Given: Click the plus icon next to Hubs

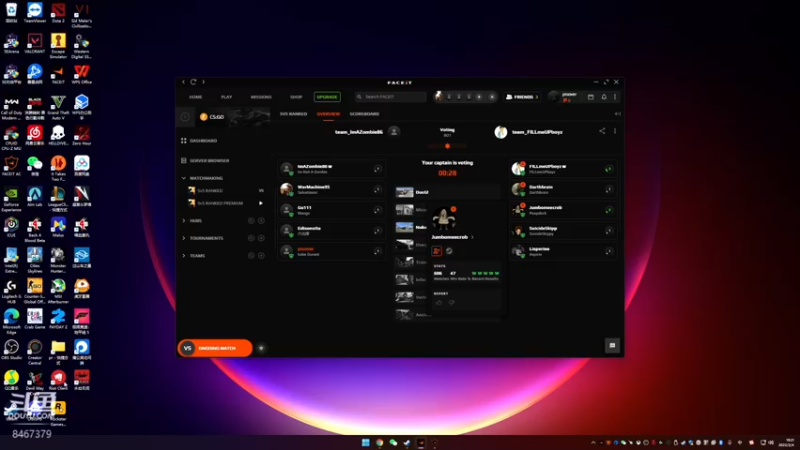Looking at the screenshot, I should pyautogui.click(x=261, y=220).
